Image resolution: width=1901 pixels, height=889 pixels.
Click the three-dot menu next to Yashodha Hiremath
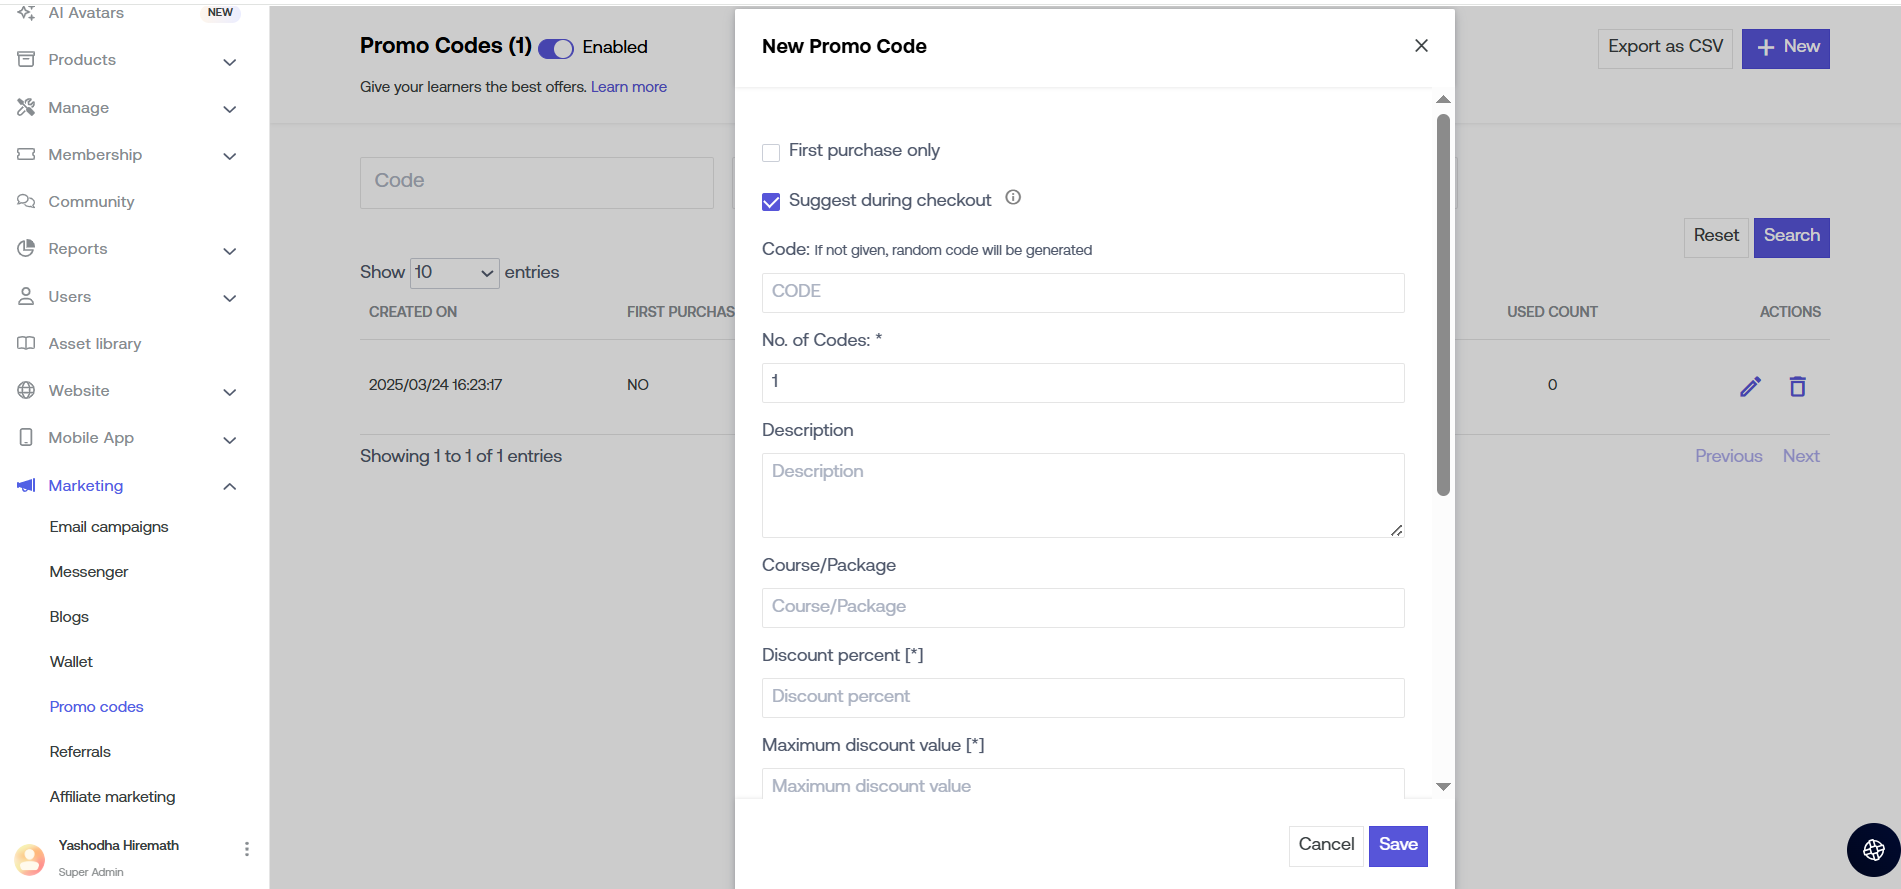pos(247,849)
